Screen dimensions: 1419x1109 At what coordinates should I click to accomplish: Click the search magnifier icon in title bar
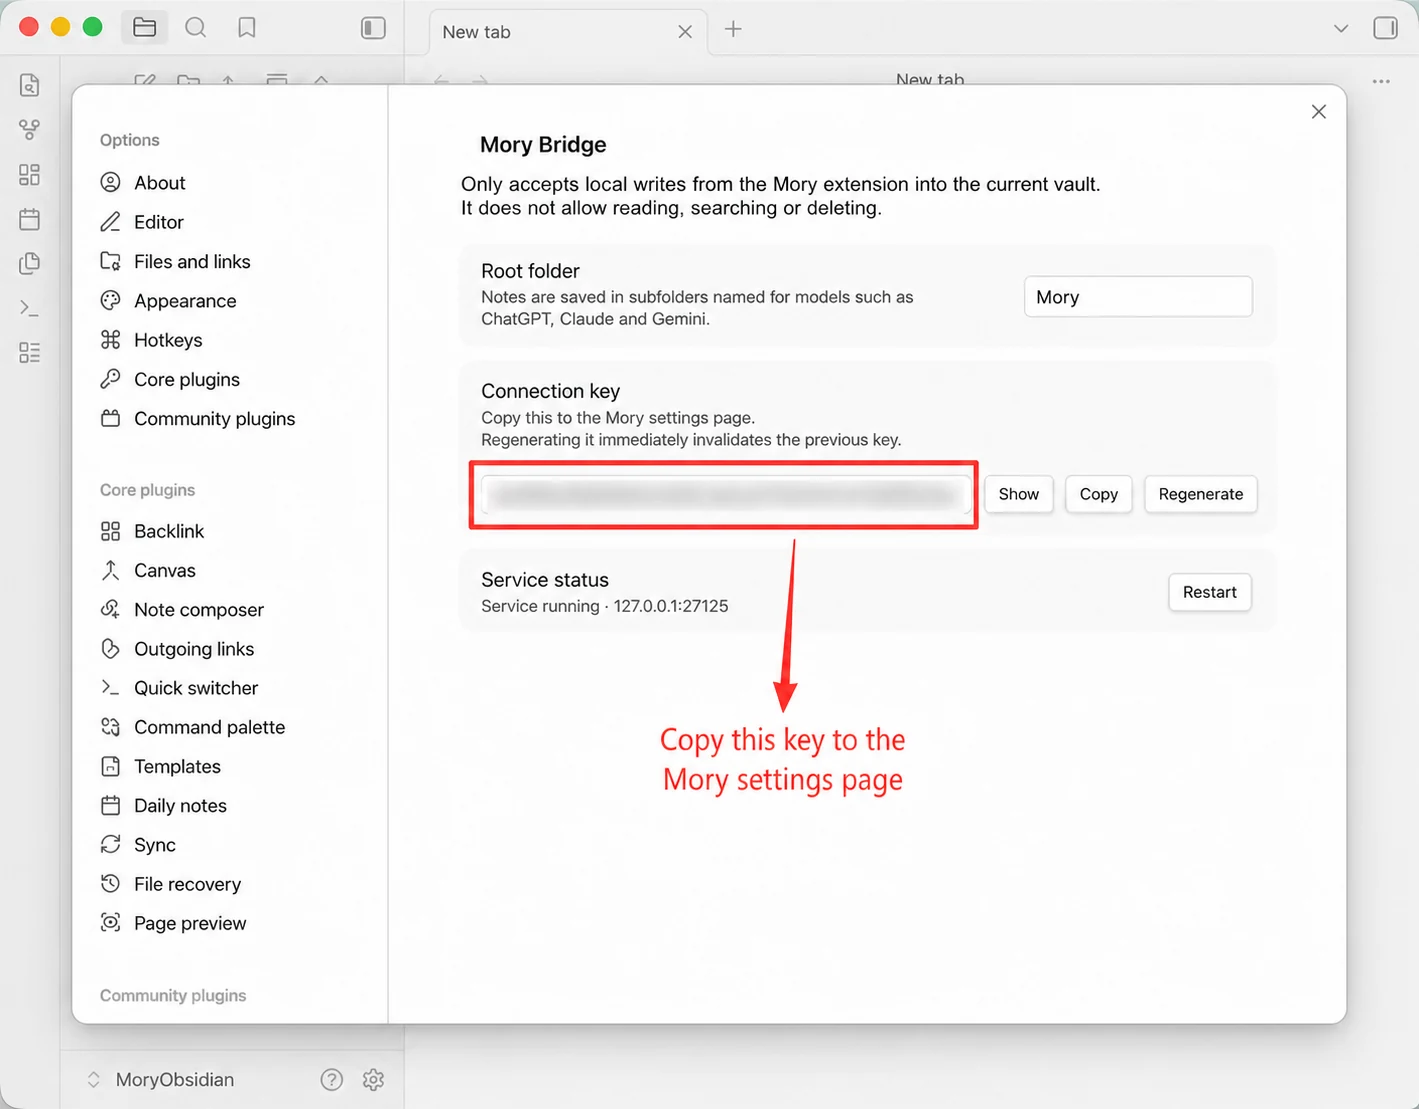(196, 28)
